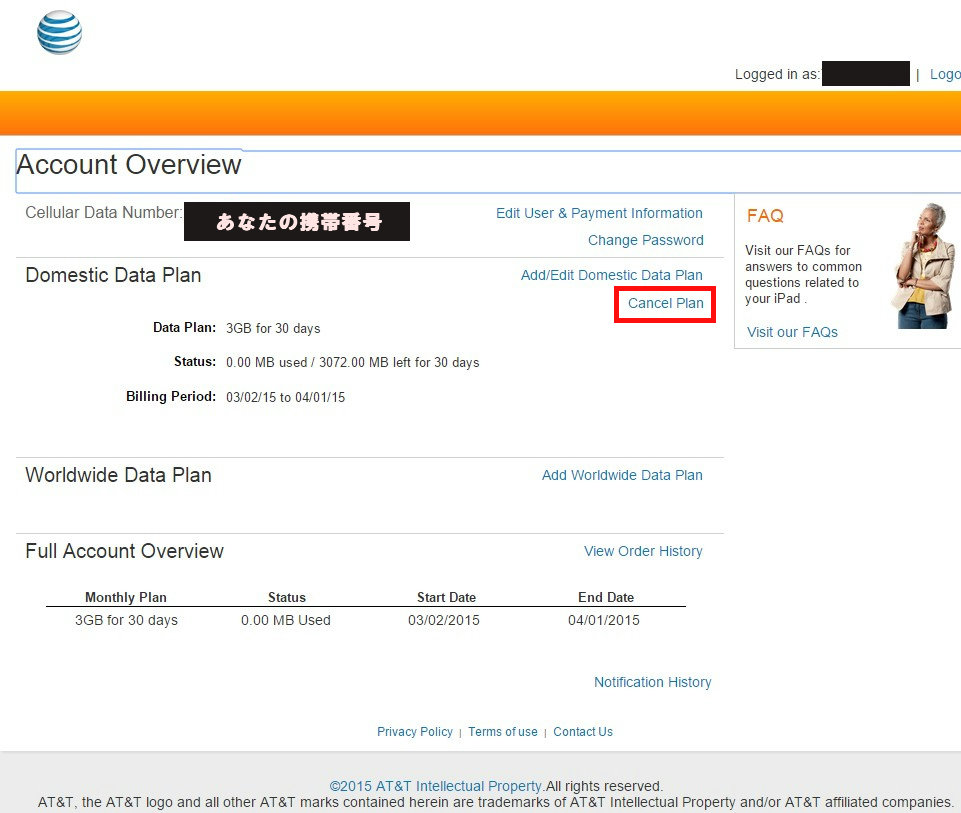The image size is (961, 813).
Task: Click the billing period '03/02/15 to 04/01/15'
Action: [x=285, y=397]
